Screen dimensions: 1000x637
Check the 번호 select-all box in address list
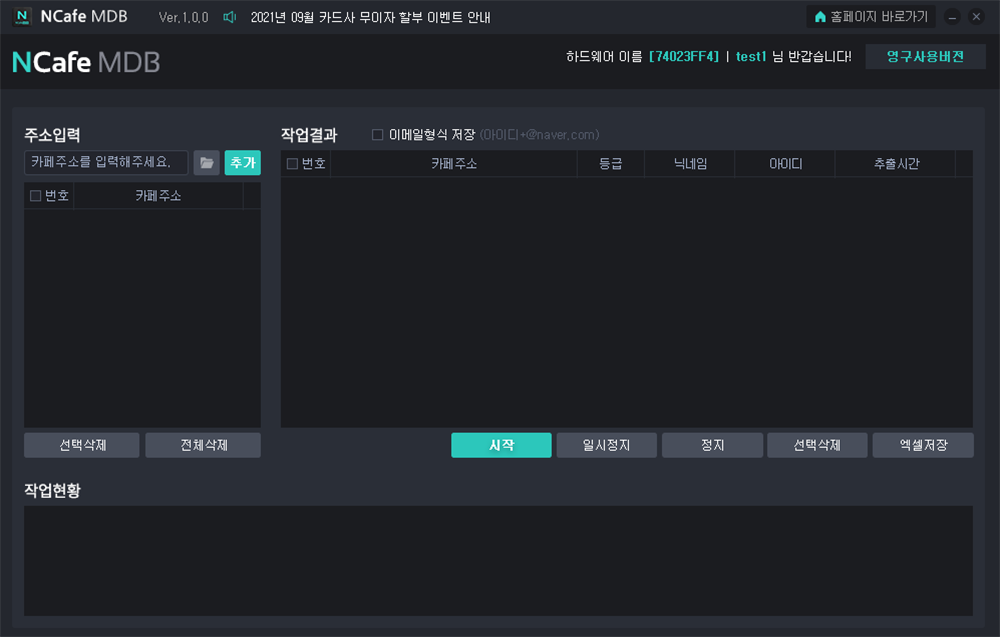(x=36, y=196)
